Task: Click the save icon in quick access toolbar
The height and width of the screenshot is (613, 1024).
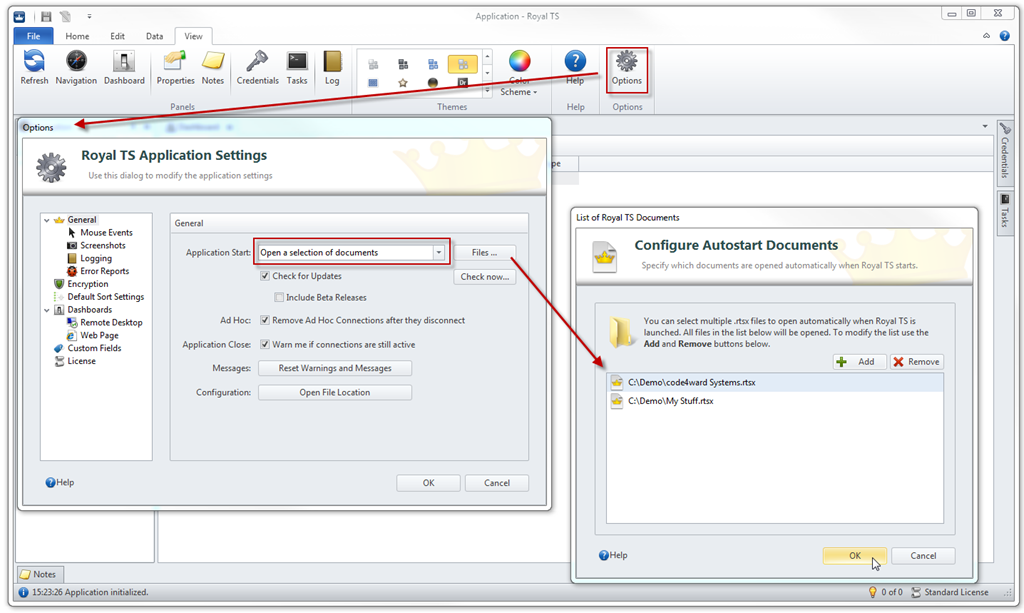Action: 46,16
